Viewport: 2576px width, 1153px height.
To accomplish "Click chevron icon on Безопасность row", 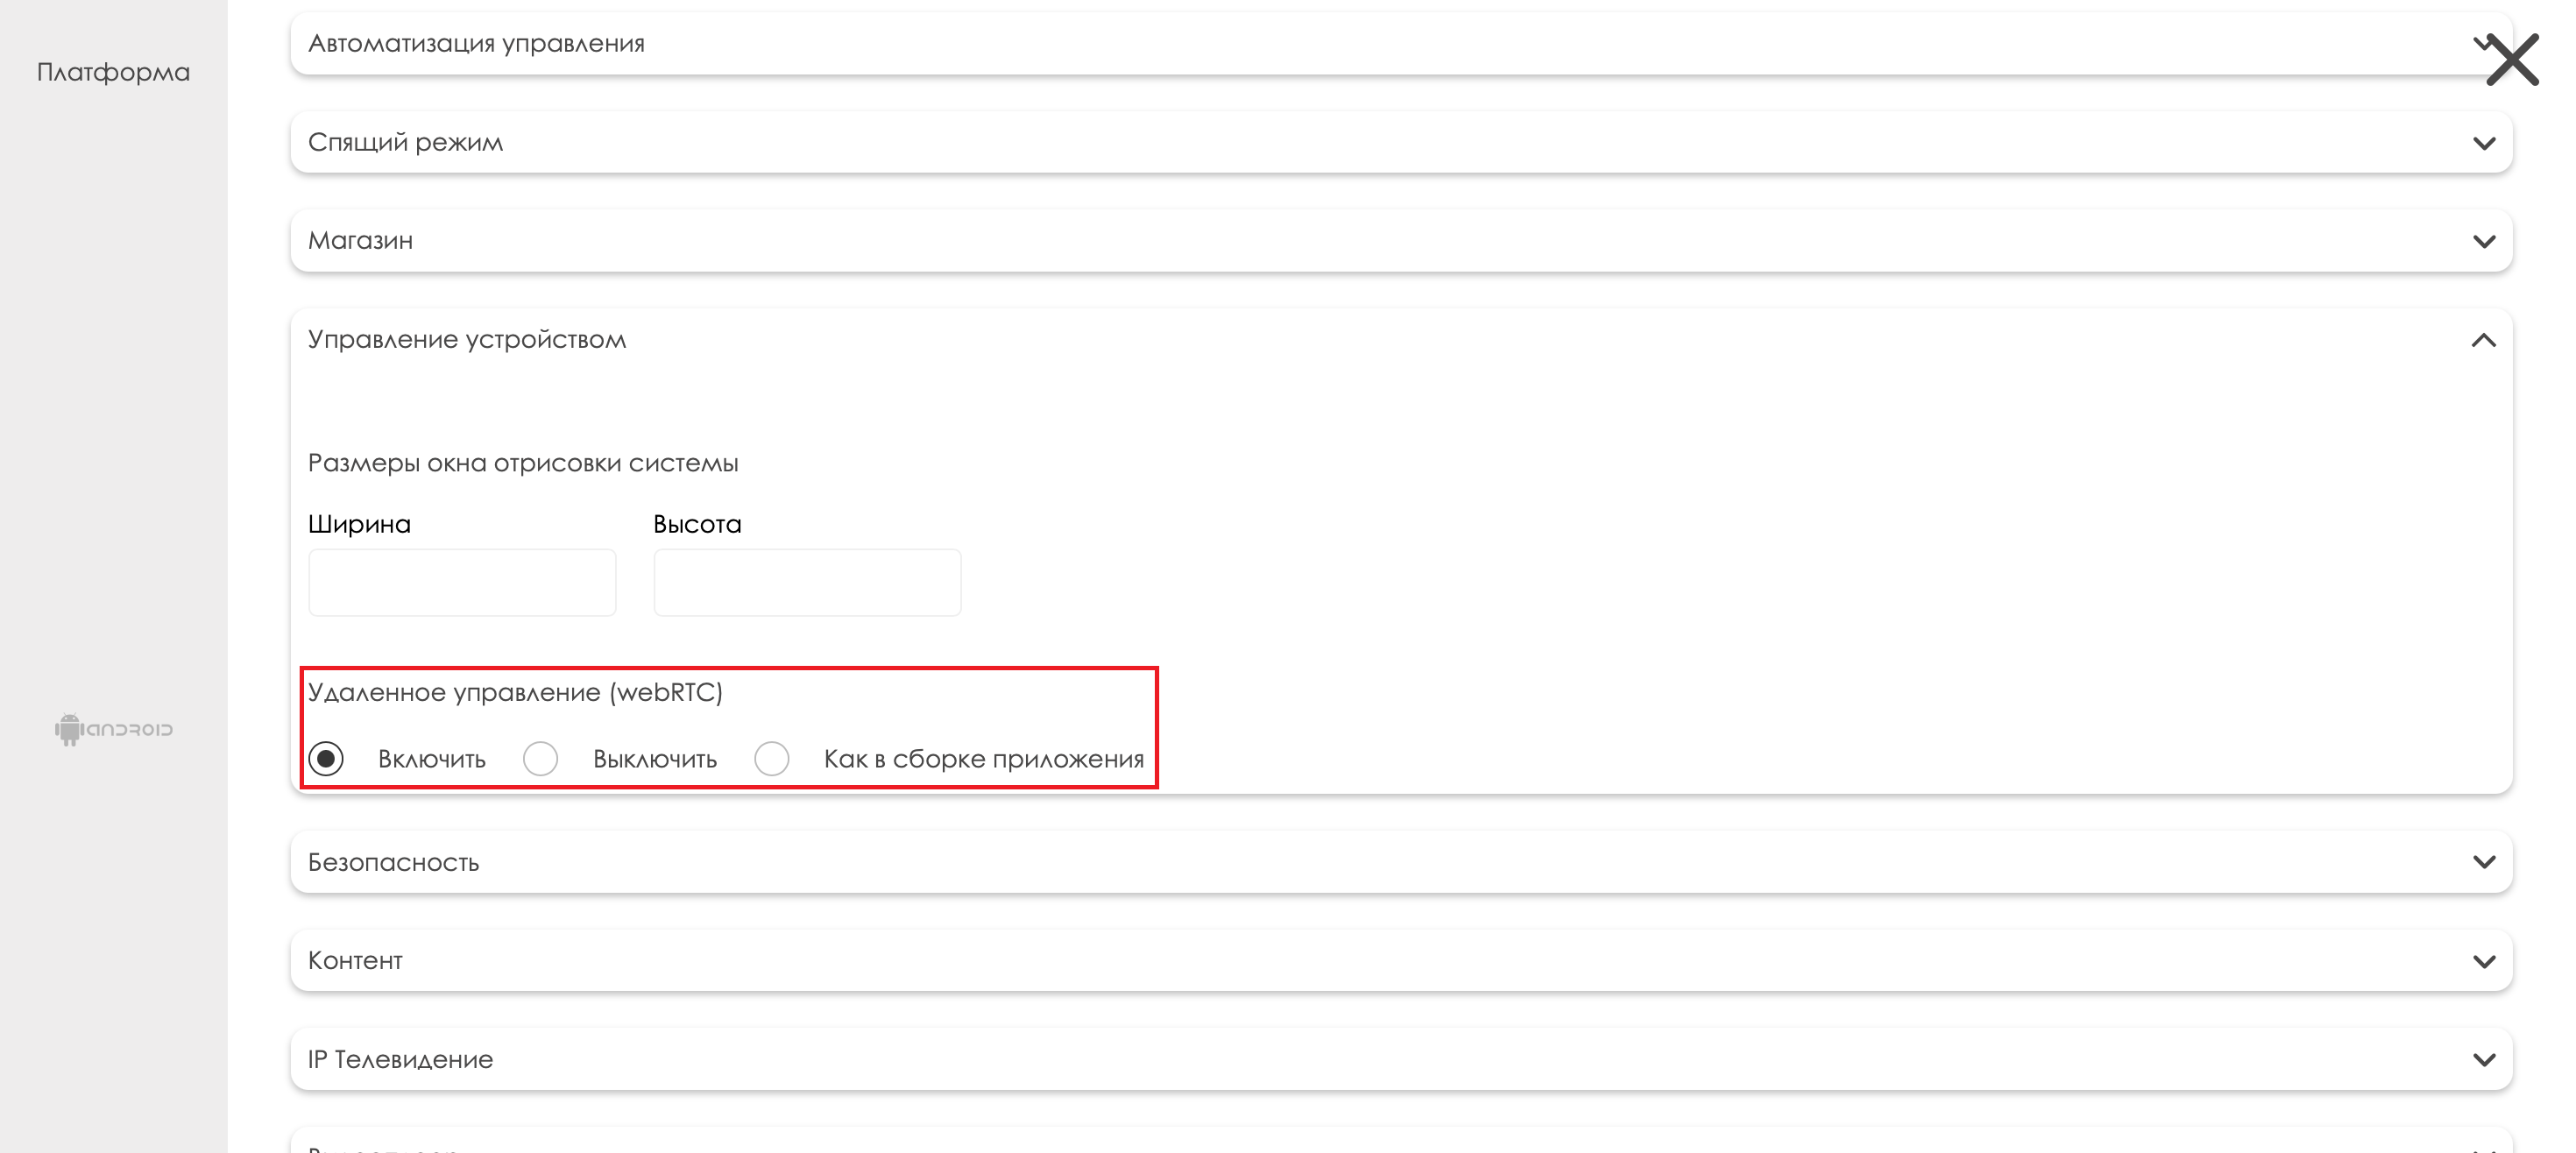I will click(x=2484, y=862).
